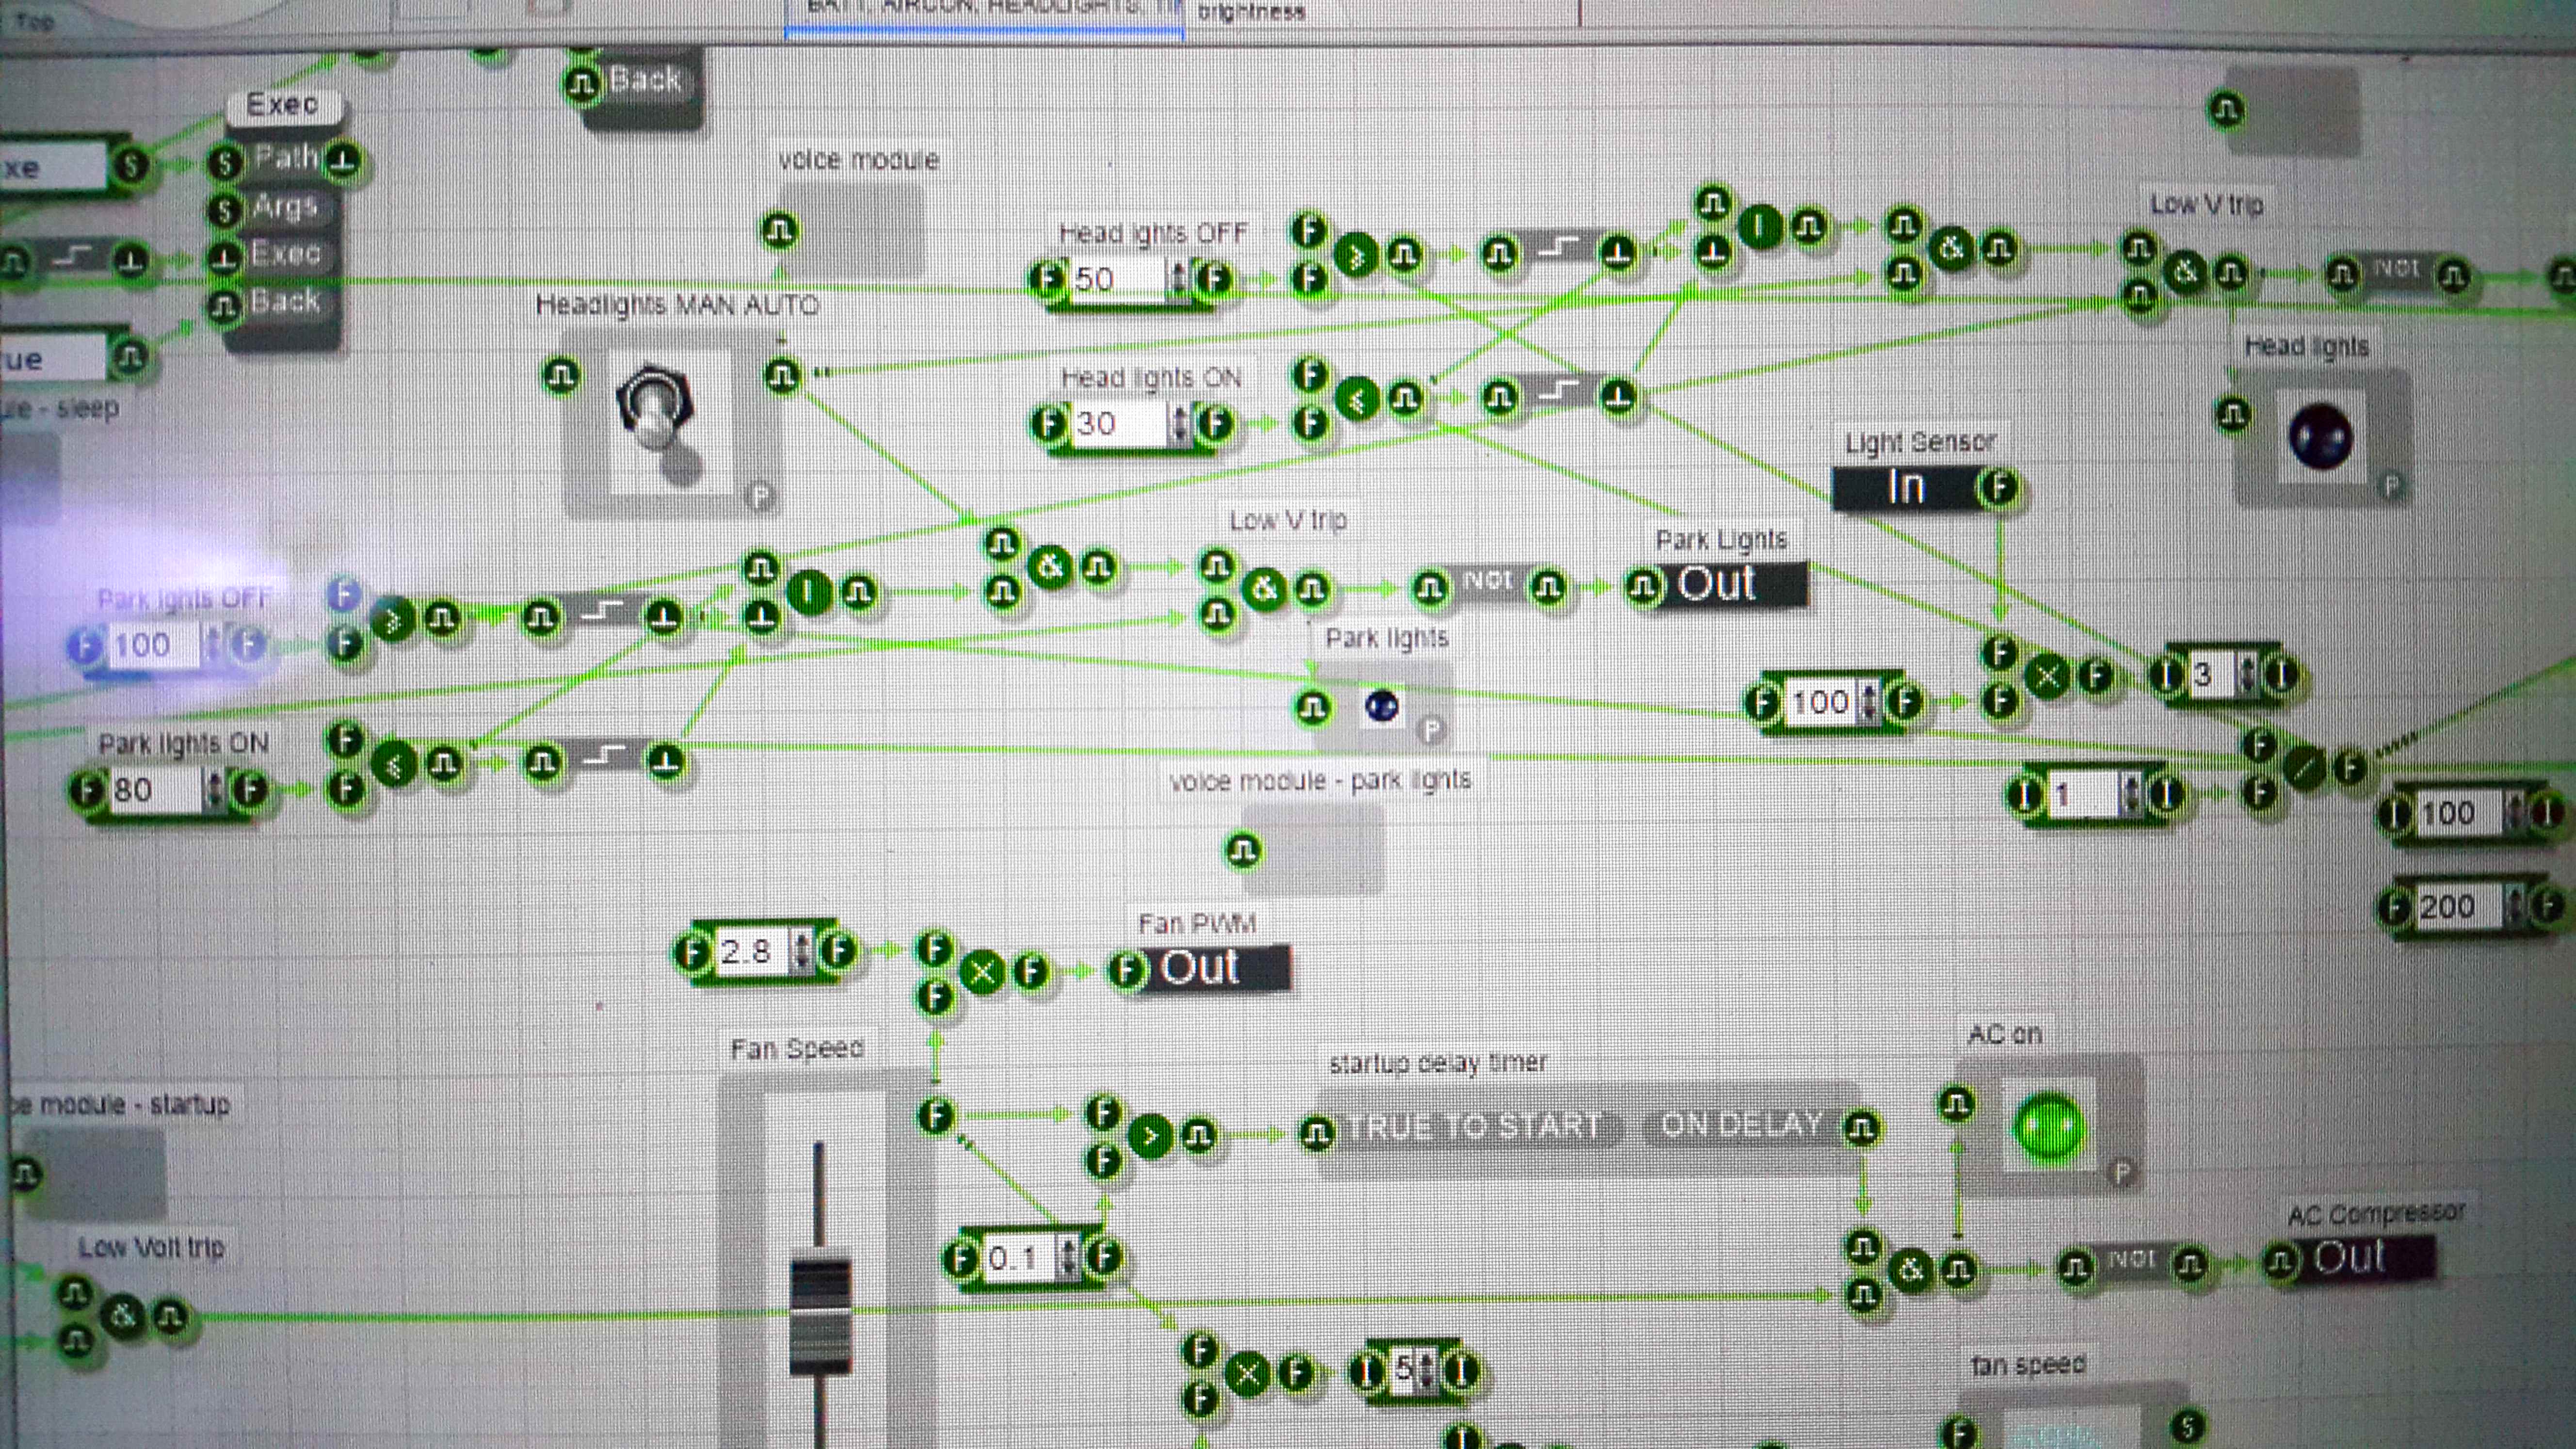The width and height of the screenshot is (2576, 1449).
Task: Click the ON DELAY output label
Action: point(1741,1125)
